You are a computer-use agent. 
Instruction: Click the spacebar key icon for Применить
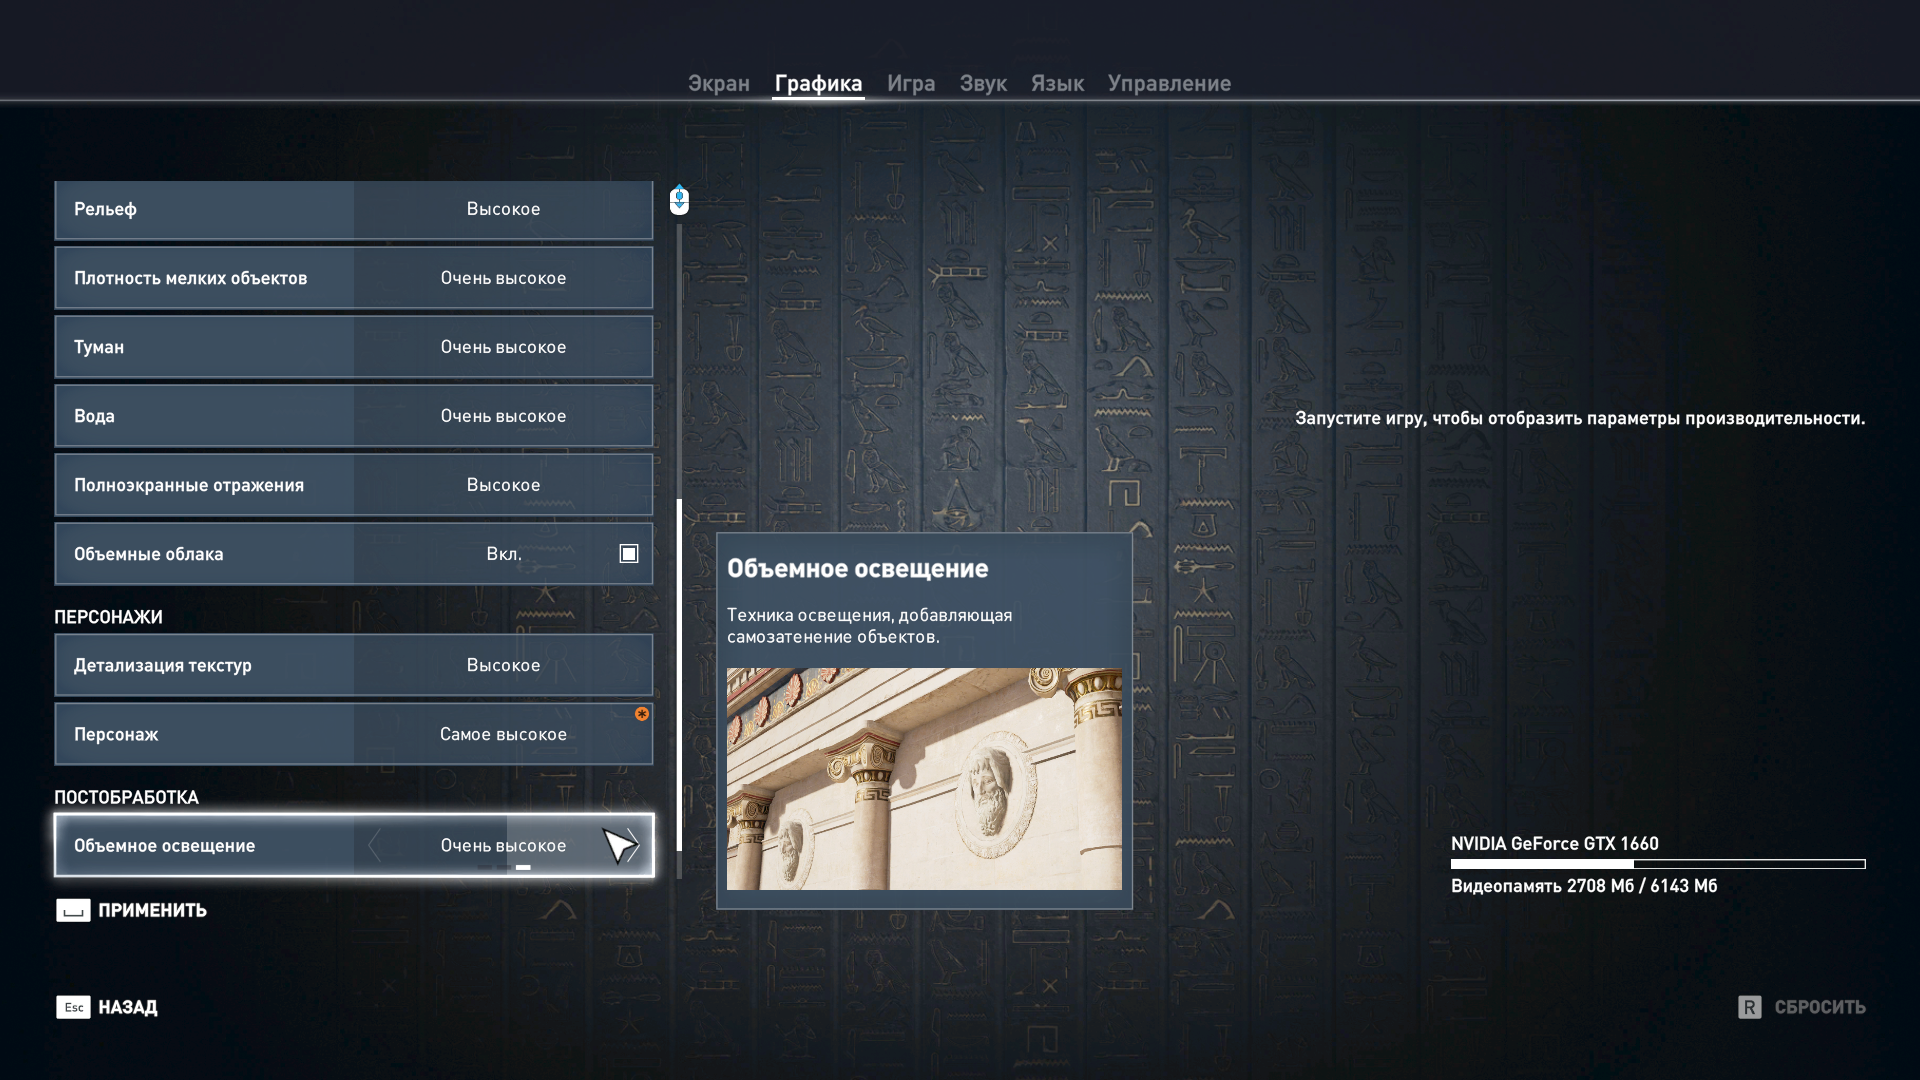pos(73,910)
